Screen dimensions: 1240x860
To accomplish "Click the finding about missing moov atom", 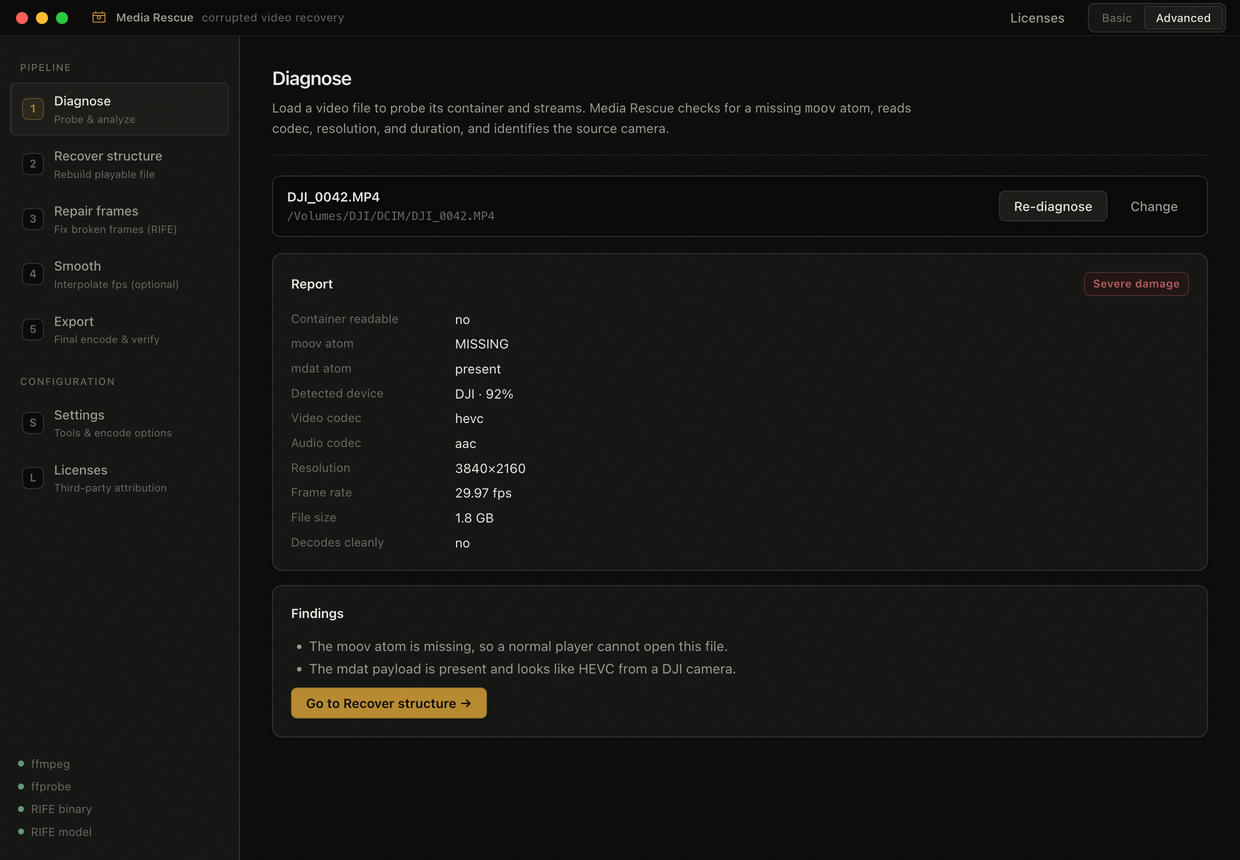I will 518,646.
